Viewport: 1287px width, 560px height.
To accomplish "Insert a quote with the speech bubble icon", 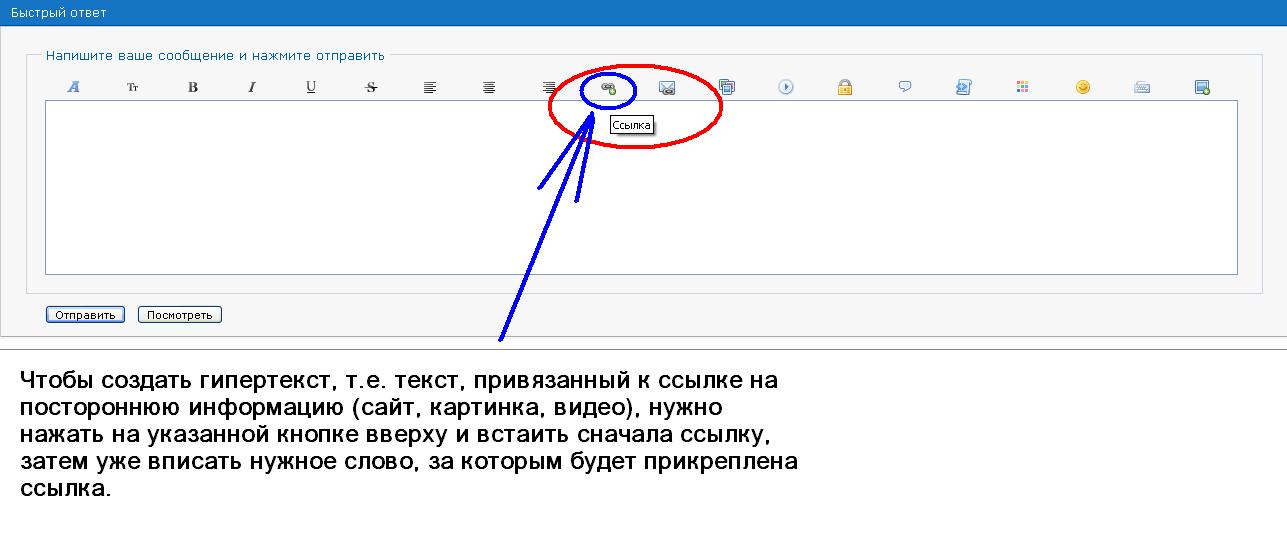I will (905, 87).
